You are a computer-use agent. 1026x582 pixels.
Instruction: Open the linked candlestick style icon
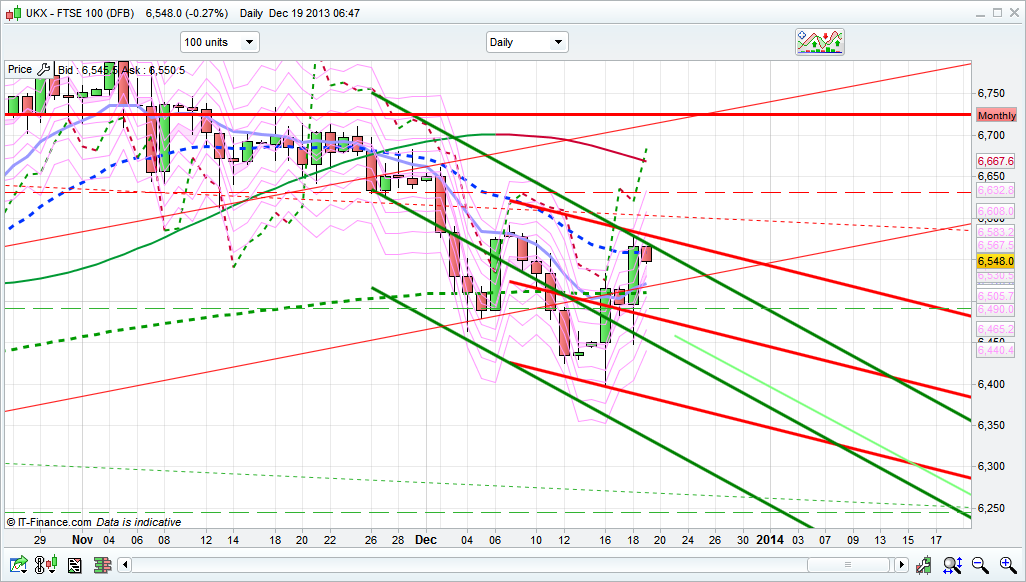[x=46, y=565]
